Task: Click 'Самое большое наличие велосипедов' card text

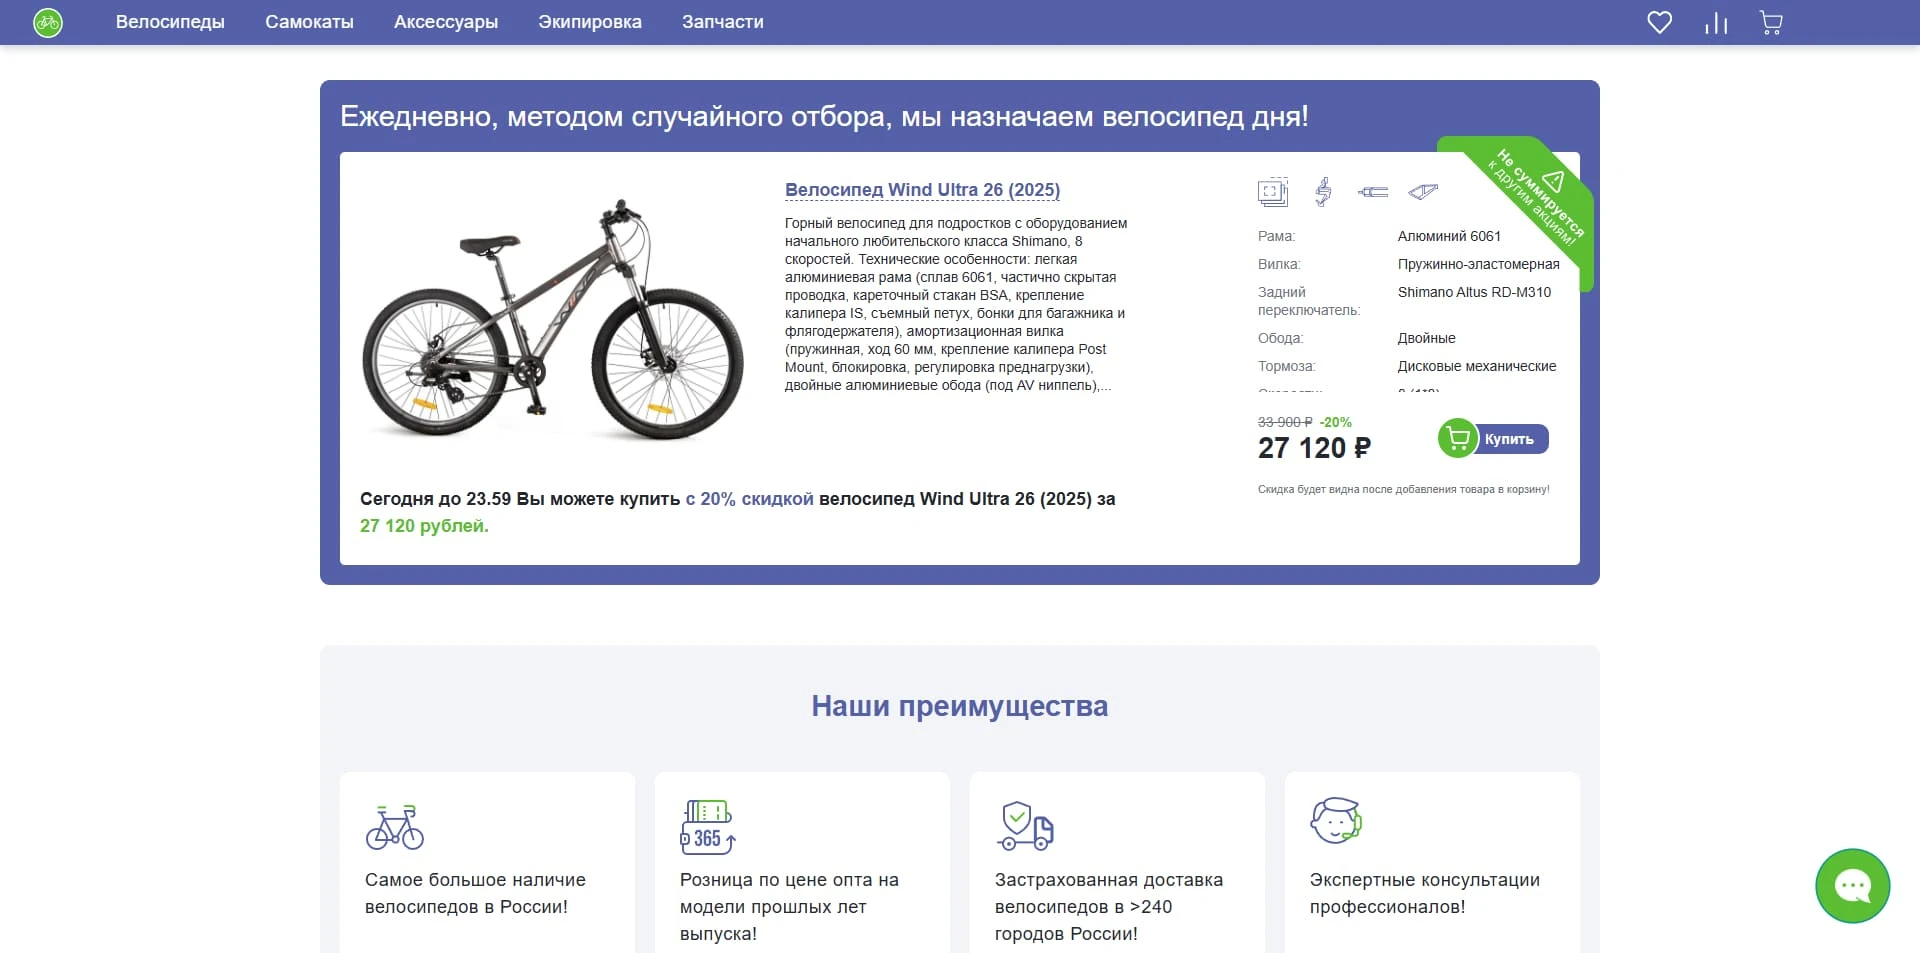Action: 475,894
